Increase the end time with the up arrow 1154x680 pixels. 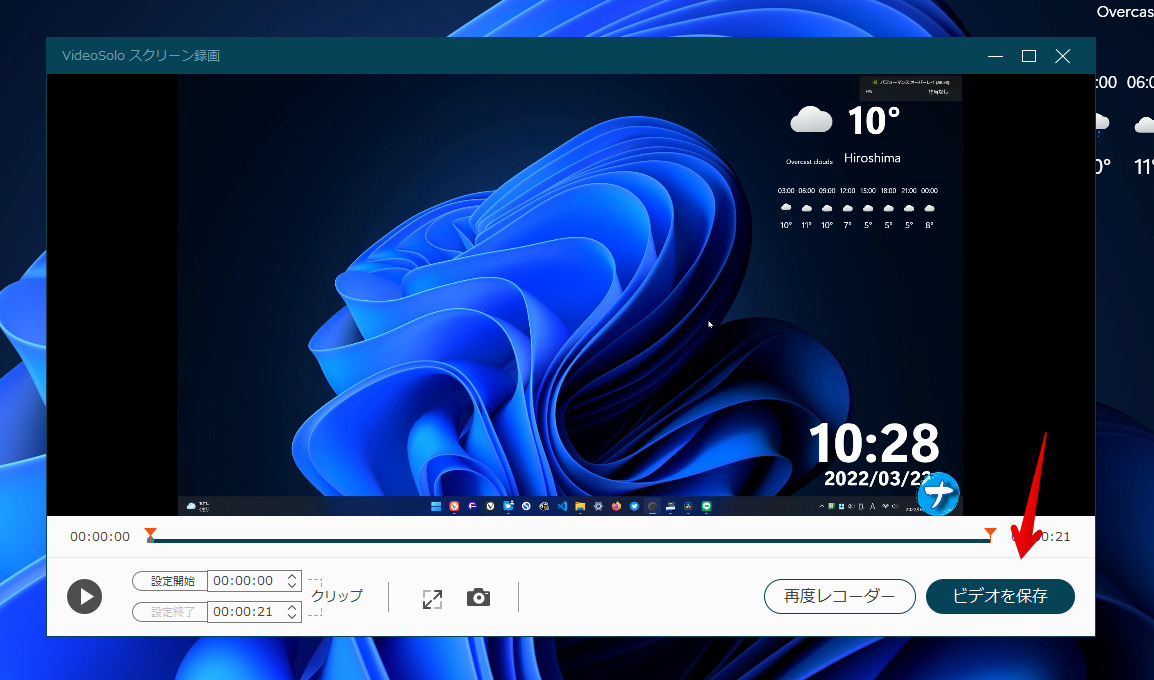(292, 607)
